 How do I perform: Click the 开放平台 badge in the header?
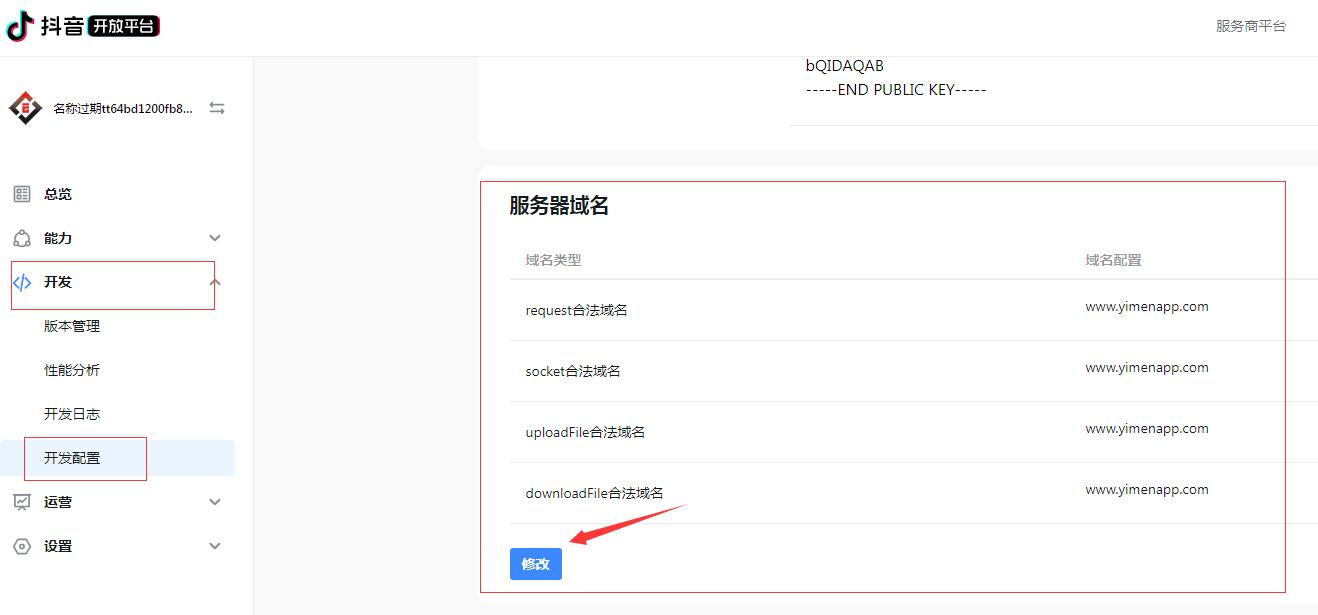coord(124,27)
